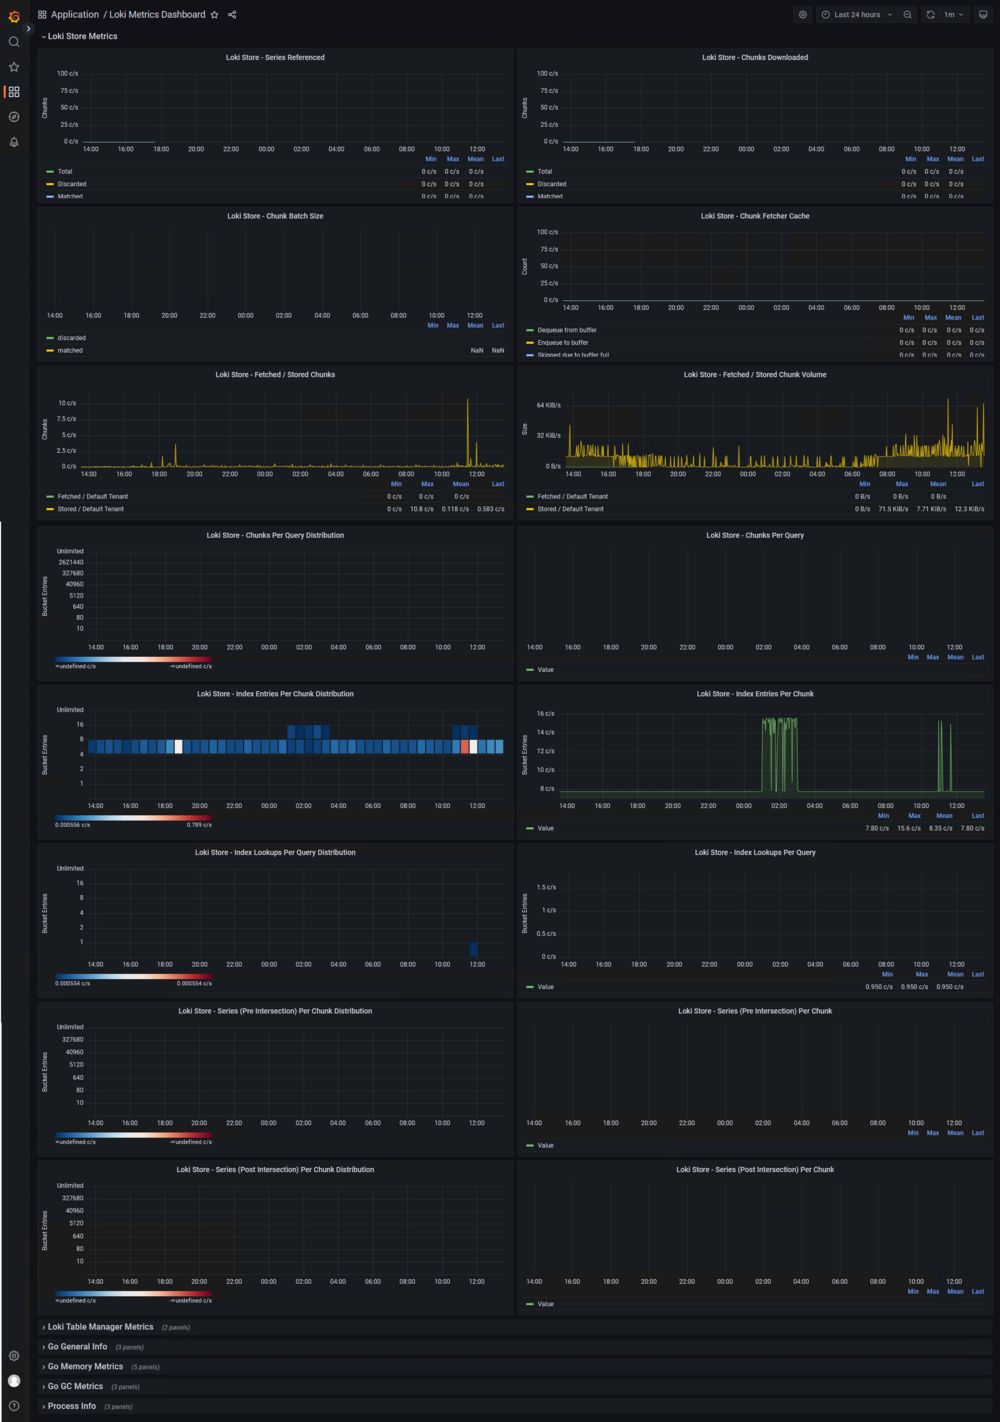Refresh the dashboard with refresh icon
The image size is (1000, 1422).
pos(930,15)
